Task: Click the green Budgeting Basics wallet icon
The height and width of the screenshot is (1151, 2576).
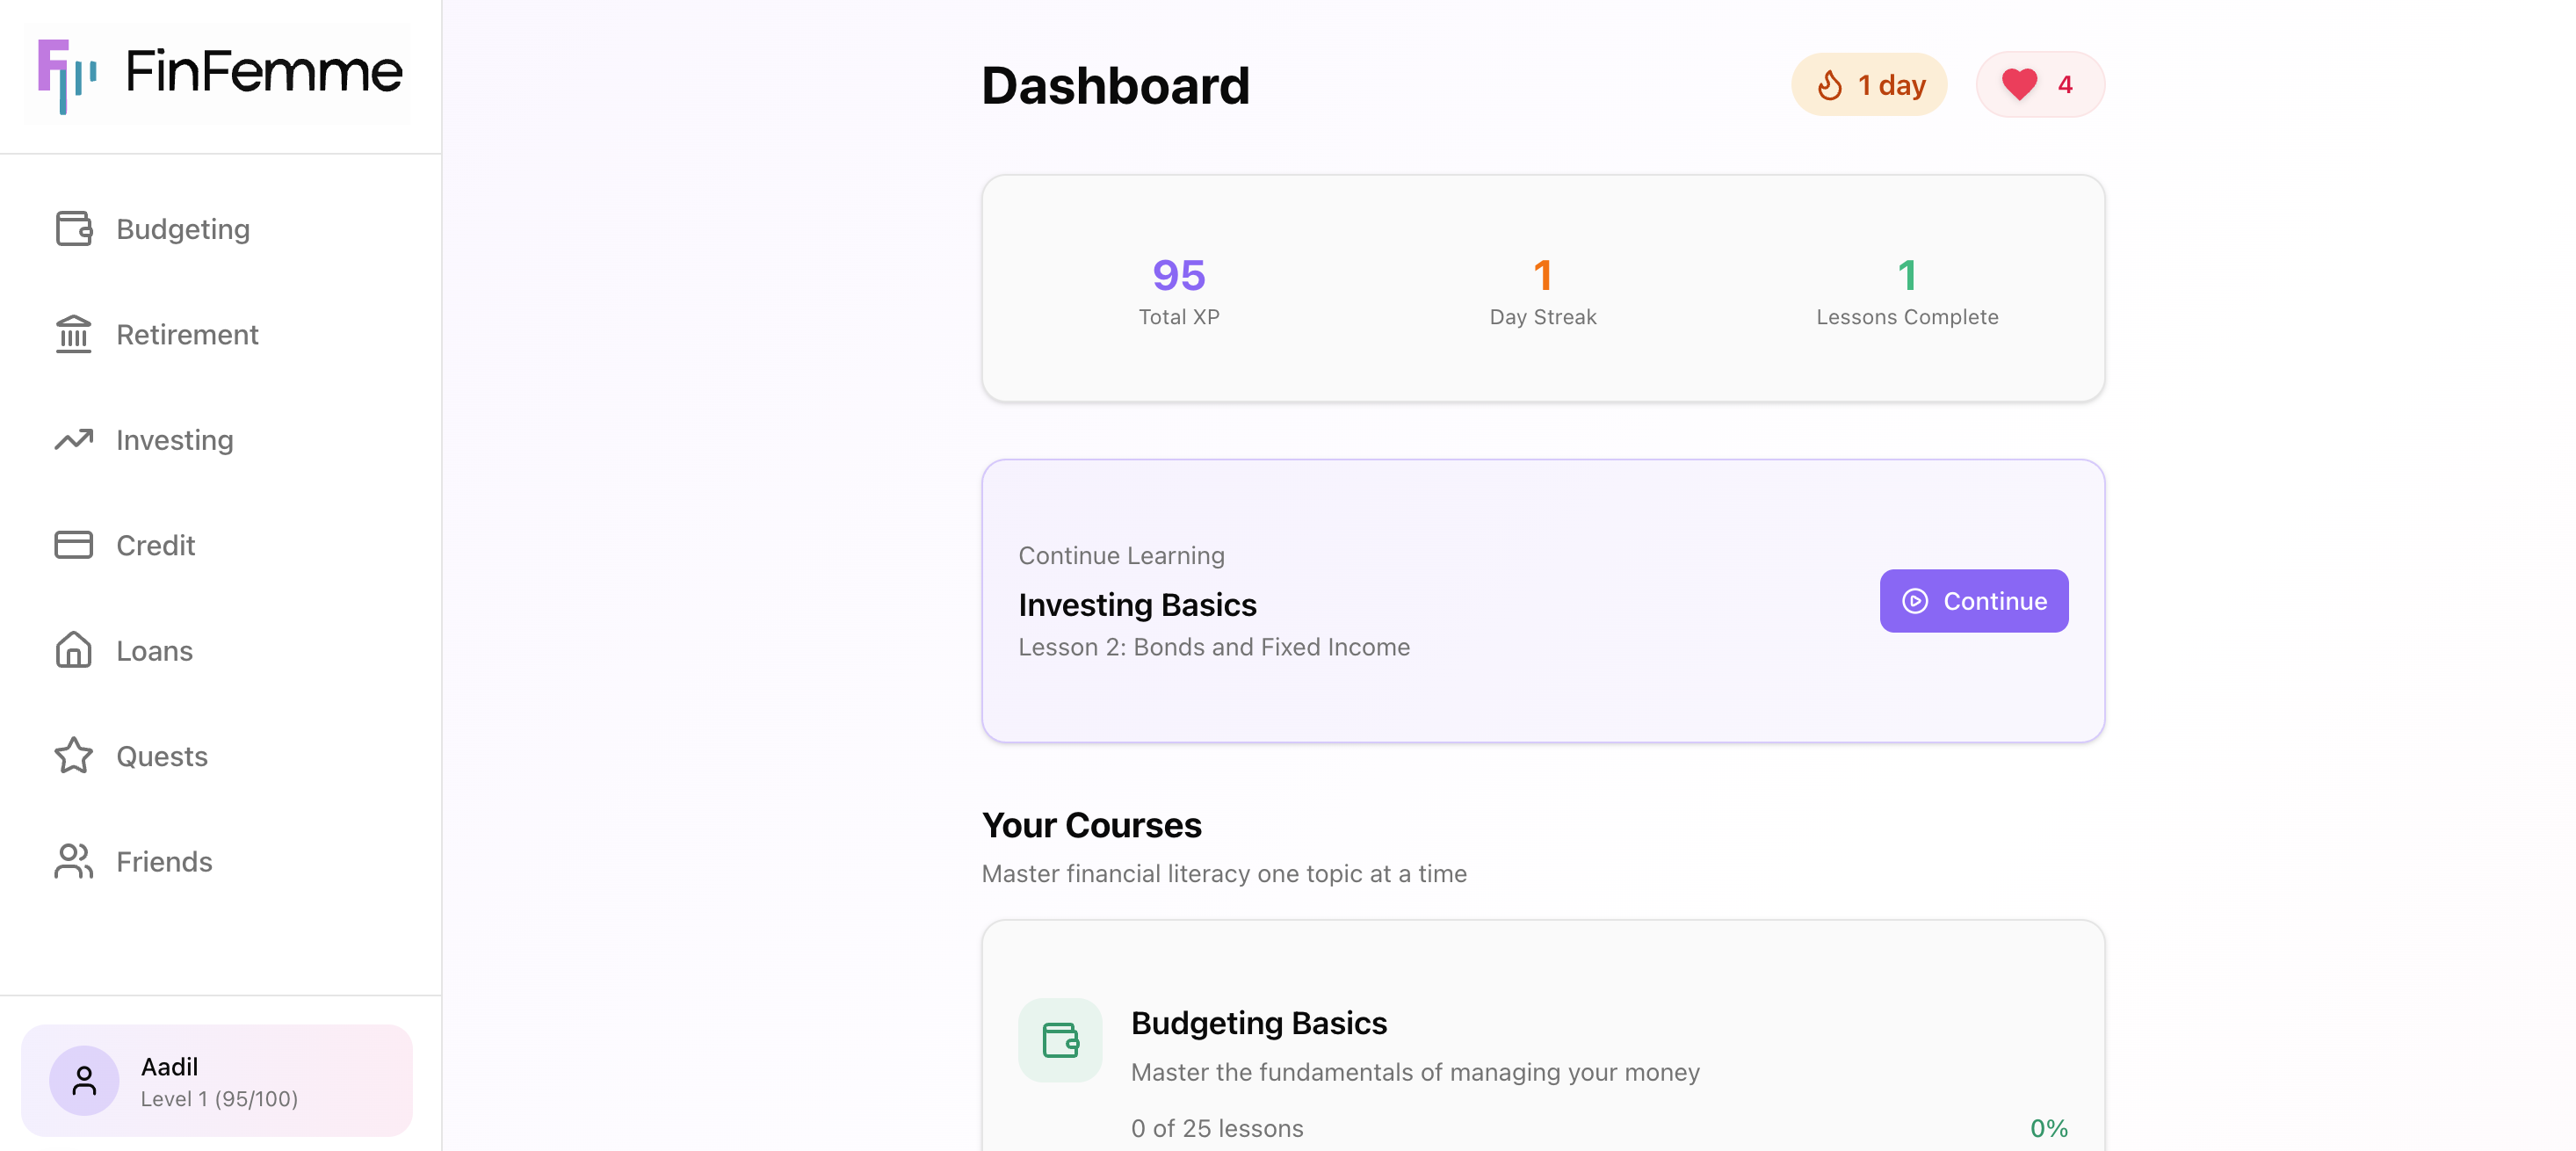Action: [x=1060, y=1040]
